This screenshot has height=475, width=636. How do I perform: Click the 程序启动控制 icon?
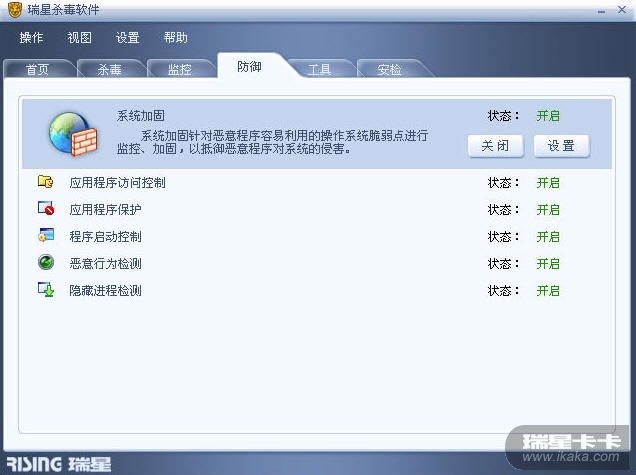(46, 235)
